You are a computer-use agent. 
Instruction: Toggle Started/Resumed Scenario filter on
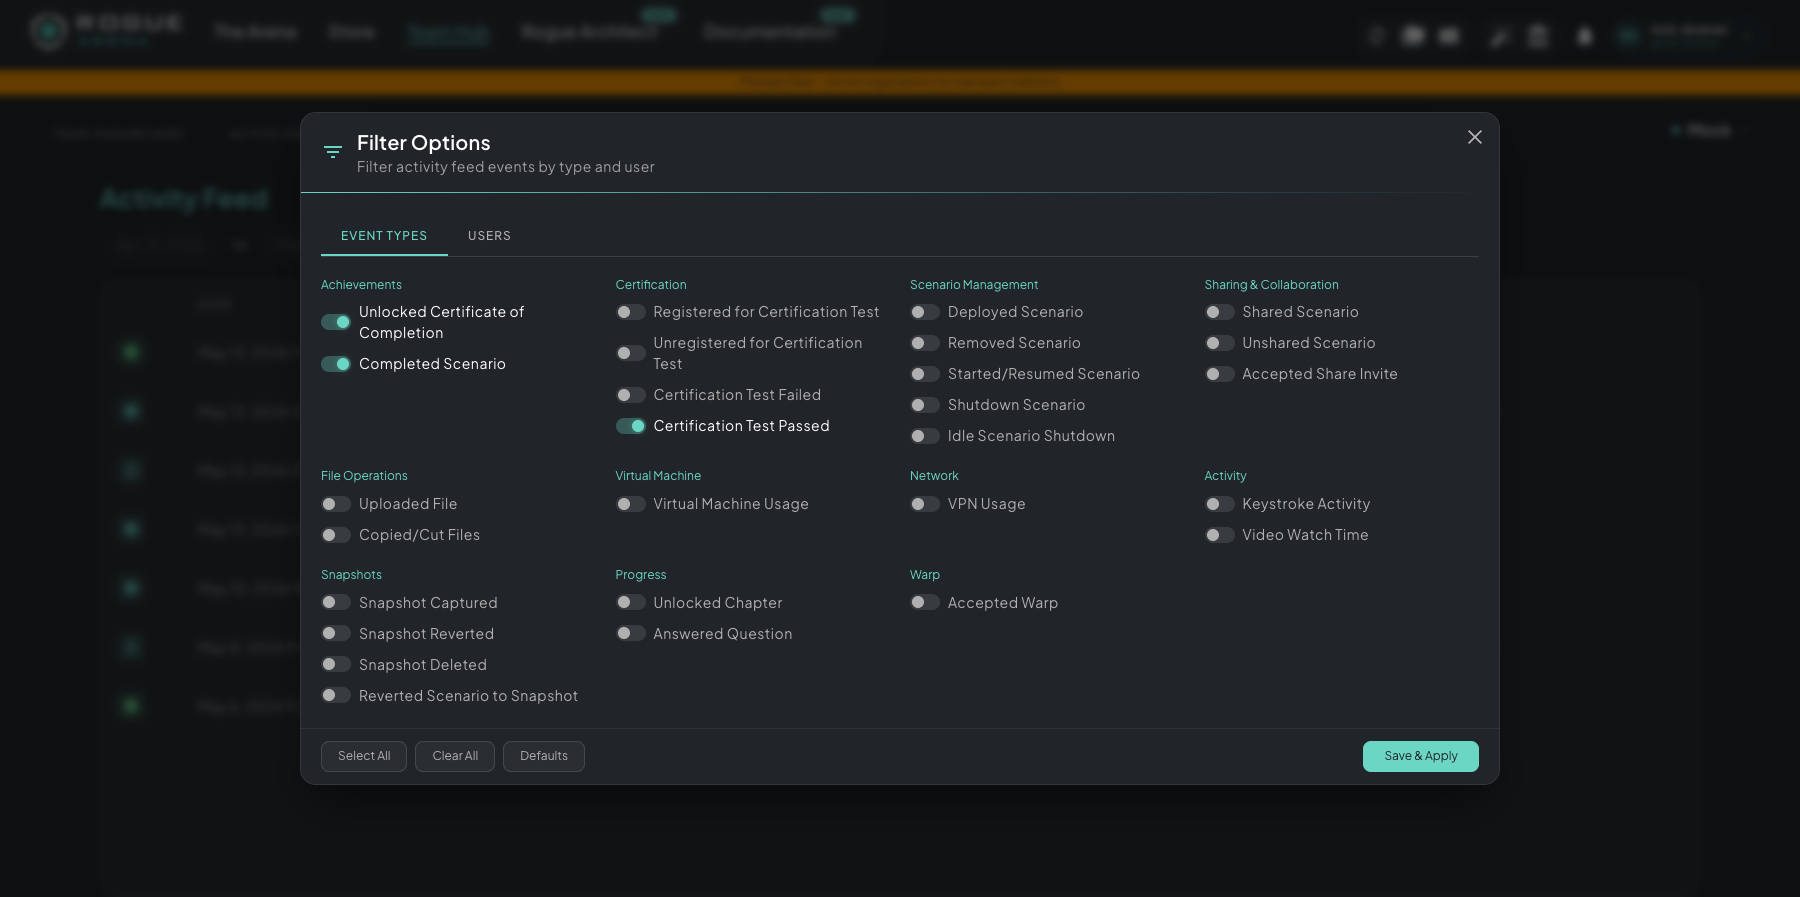(925, 374)
